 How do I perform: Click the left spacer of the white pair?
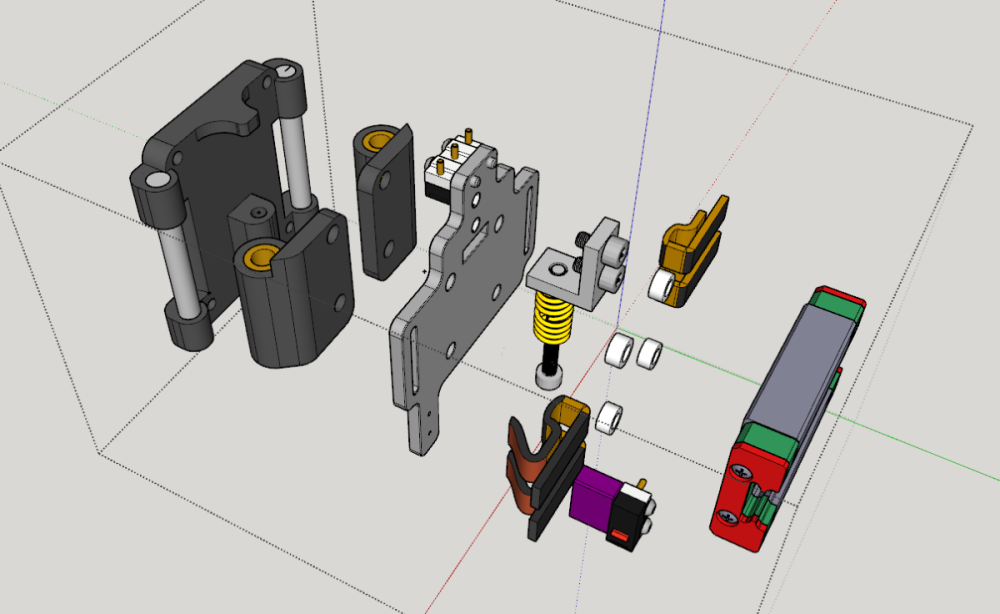(618, 350)
